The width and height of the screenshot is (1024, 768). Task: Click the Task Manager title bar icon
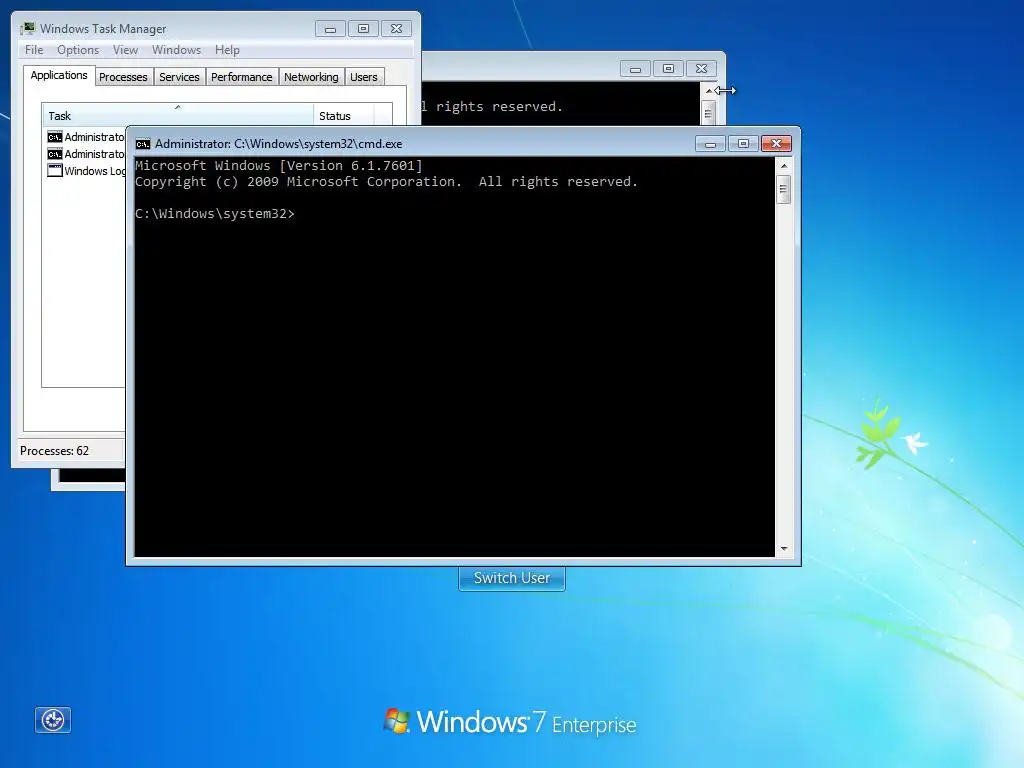(27, 29)
